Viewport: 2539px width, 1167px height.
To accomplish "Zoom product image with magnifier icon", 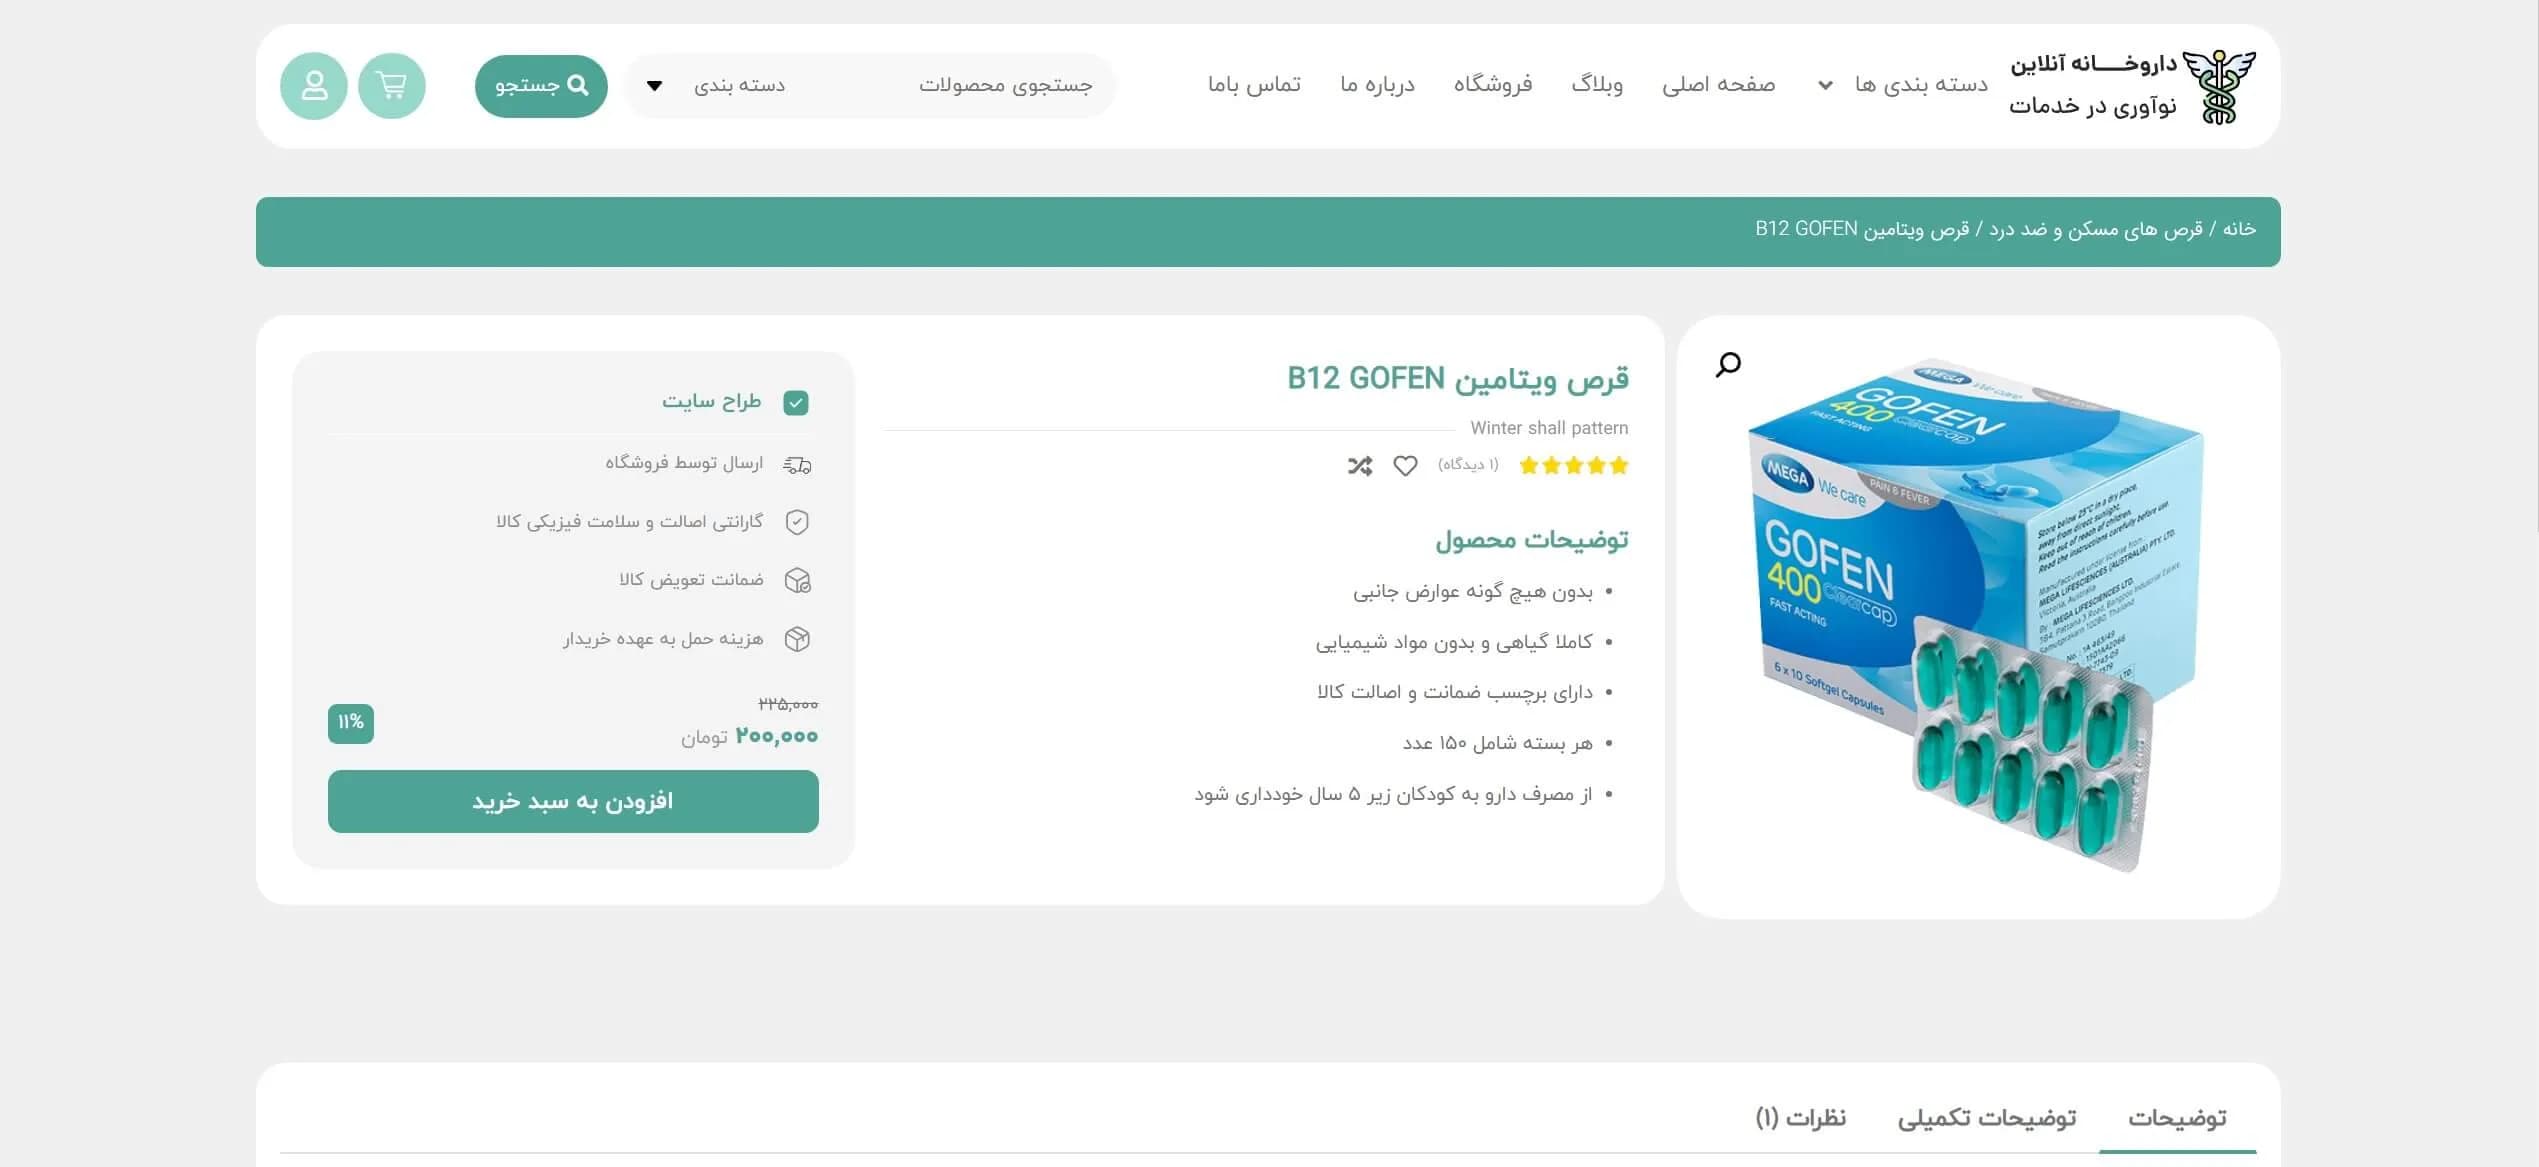I will 1728,364.
